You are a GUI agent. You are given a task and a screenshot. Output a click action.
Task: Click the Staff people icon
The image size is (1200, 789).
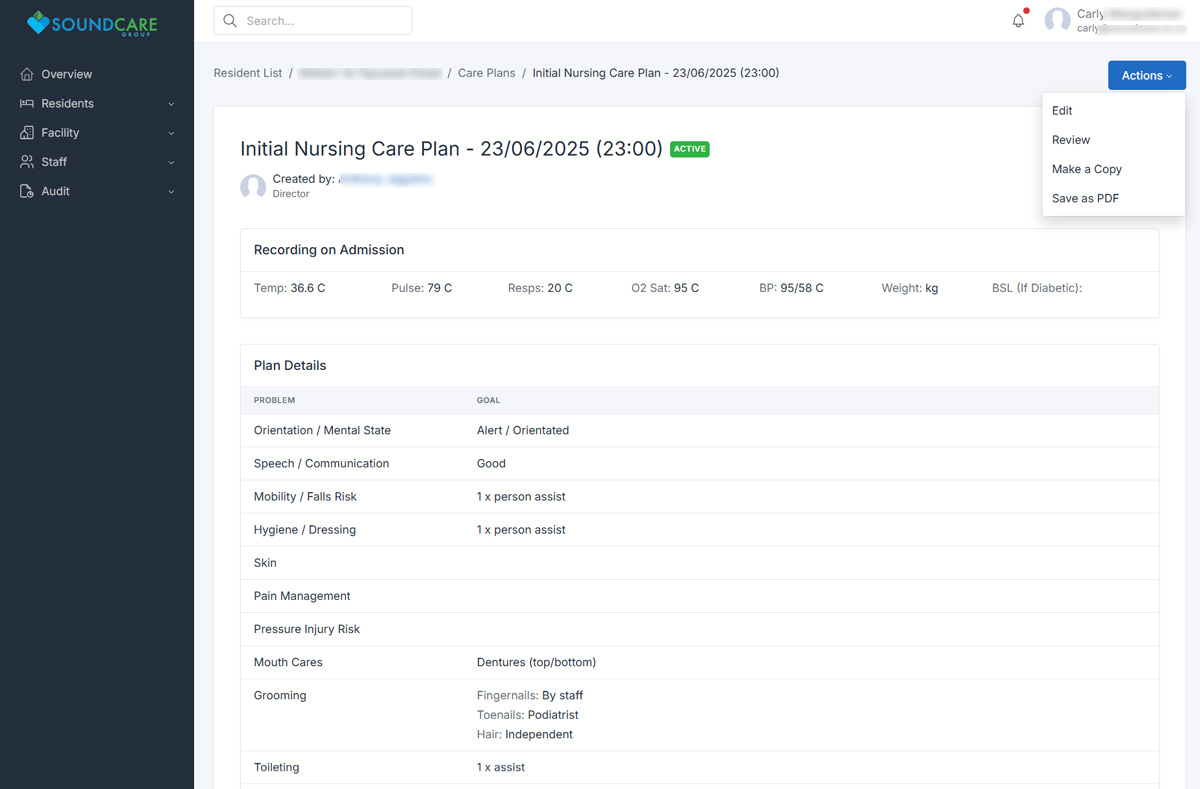pyautogui.click(x=27, y=162)
